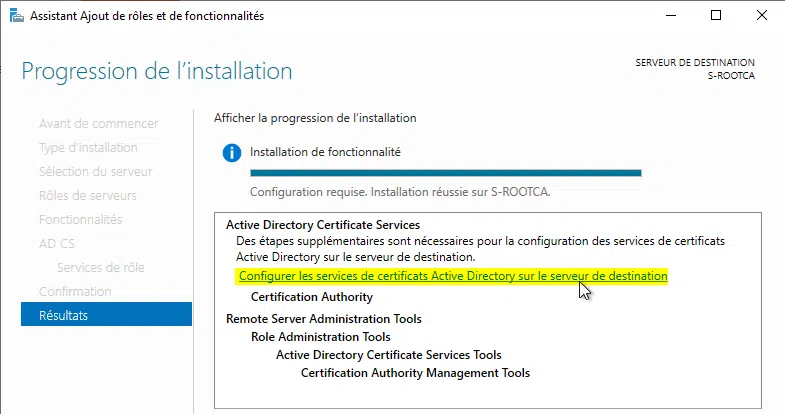
Task: Click the Des étapes supplémentaires sont nécessaires message
Action: click(481, 249)
